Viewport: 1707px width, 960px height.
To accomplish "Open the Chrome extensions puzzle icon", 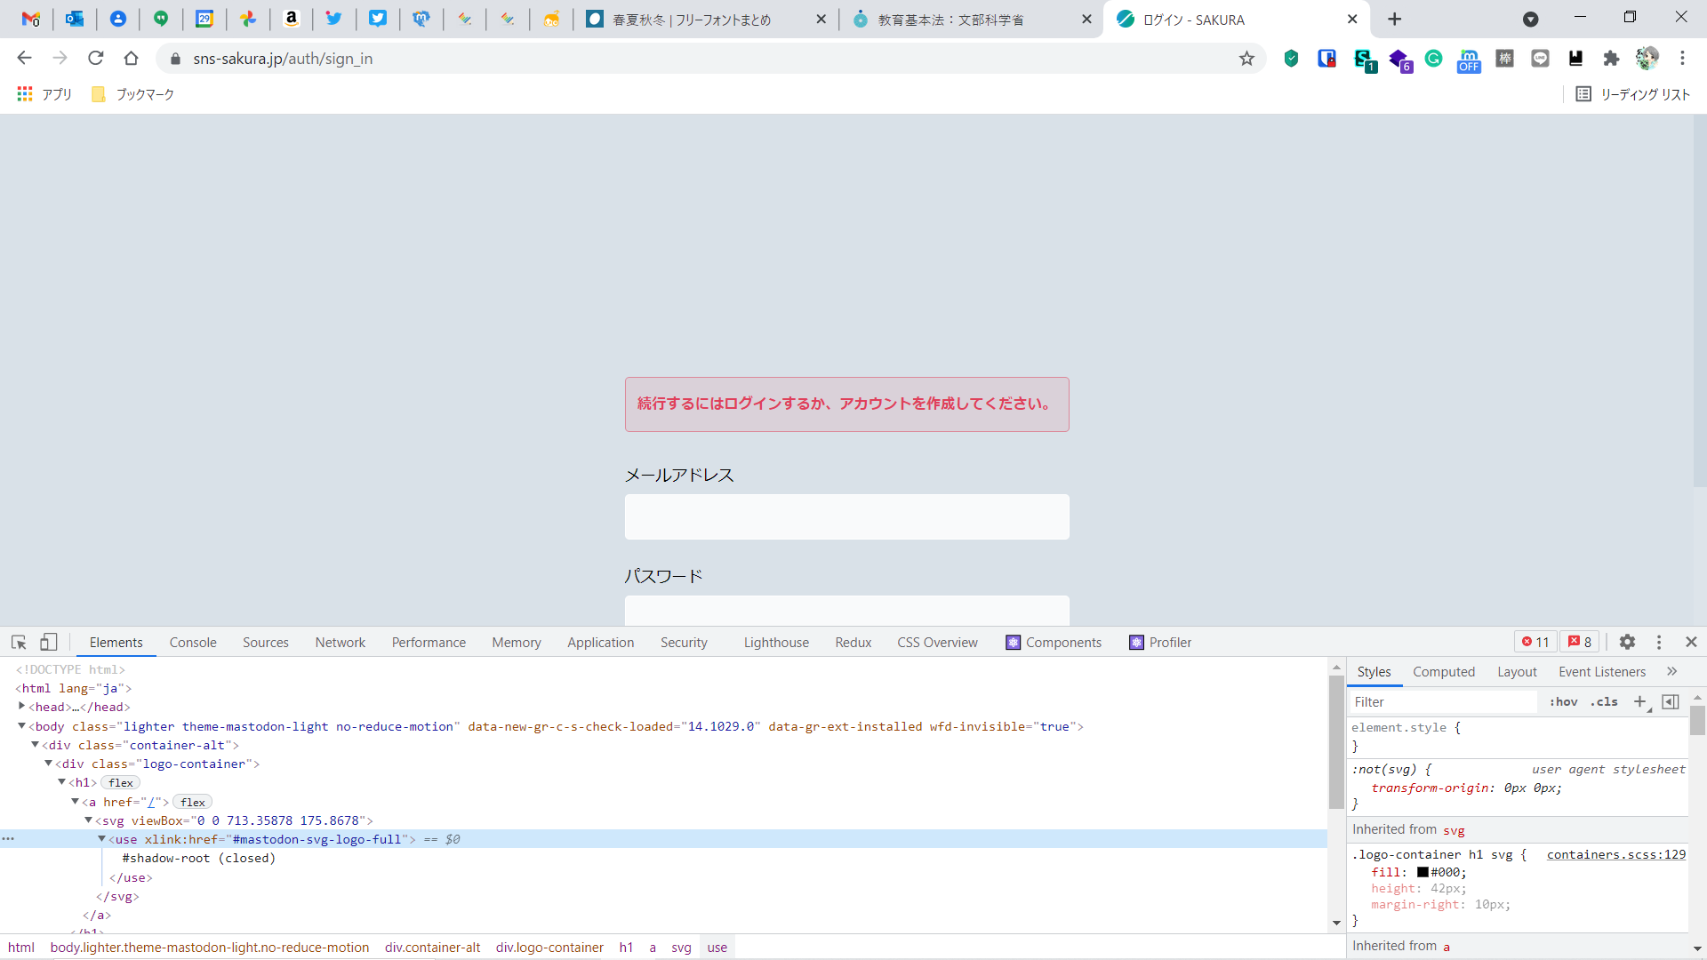I will coord(1611,59).
